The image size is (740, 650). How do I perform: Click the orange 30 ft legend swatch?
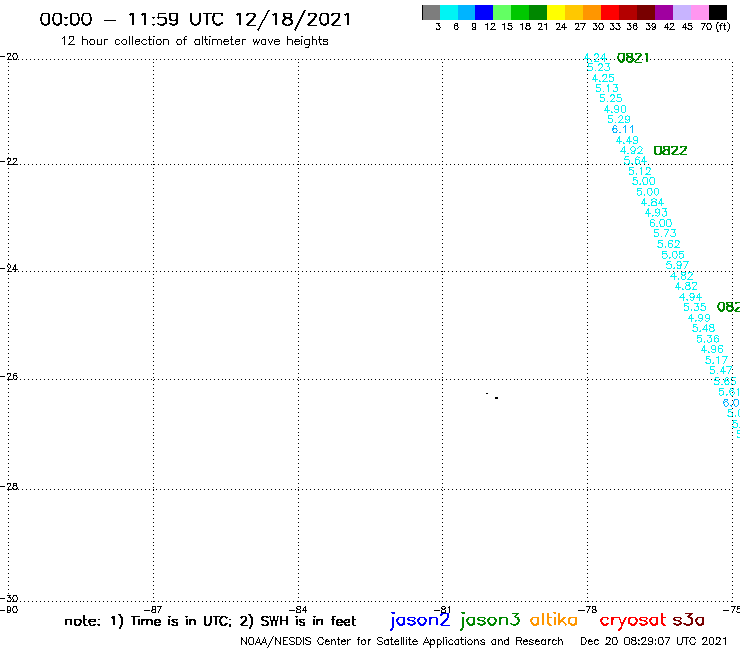tap(592, 12)
